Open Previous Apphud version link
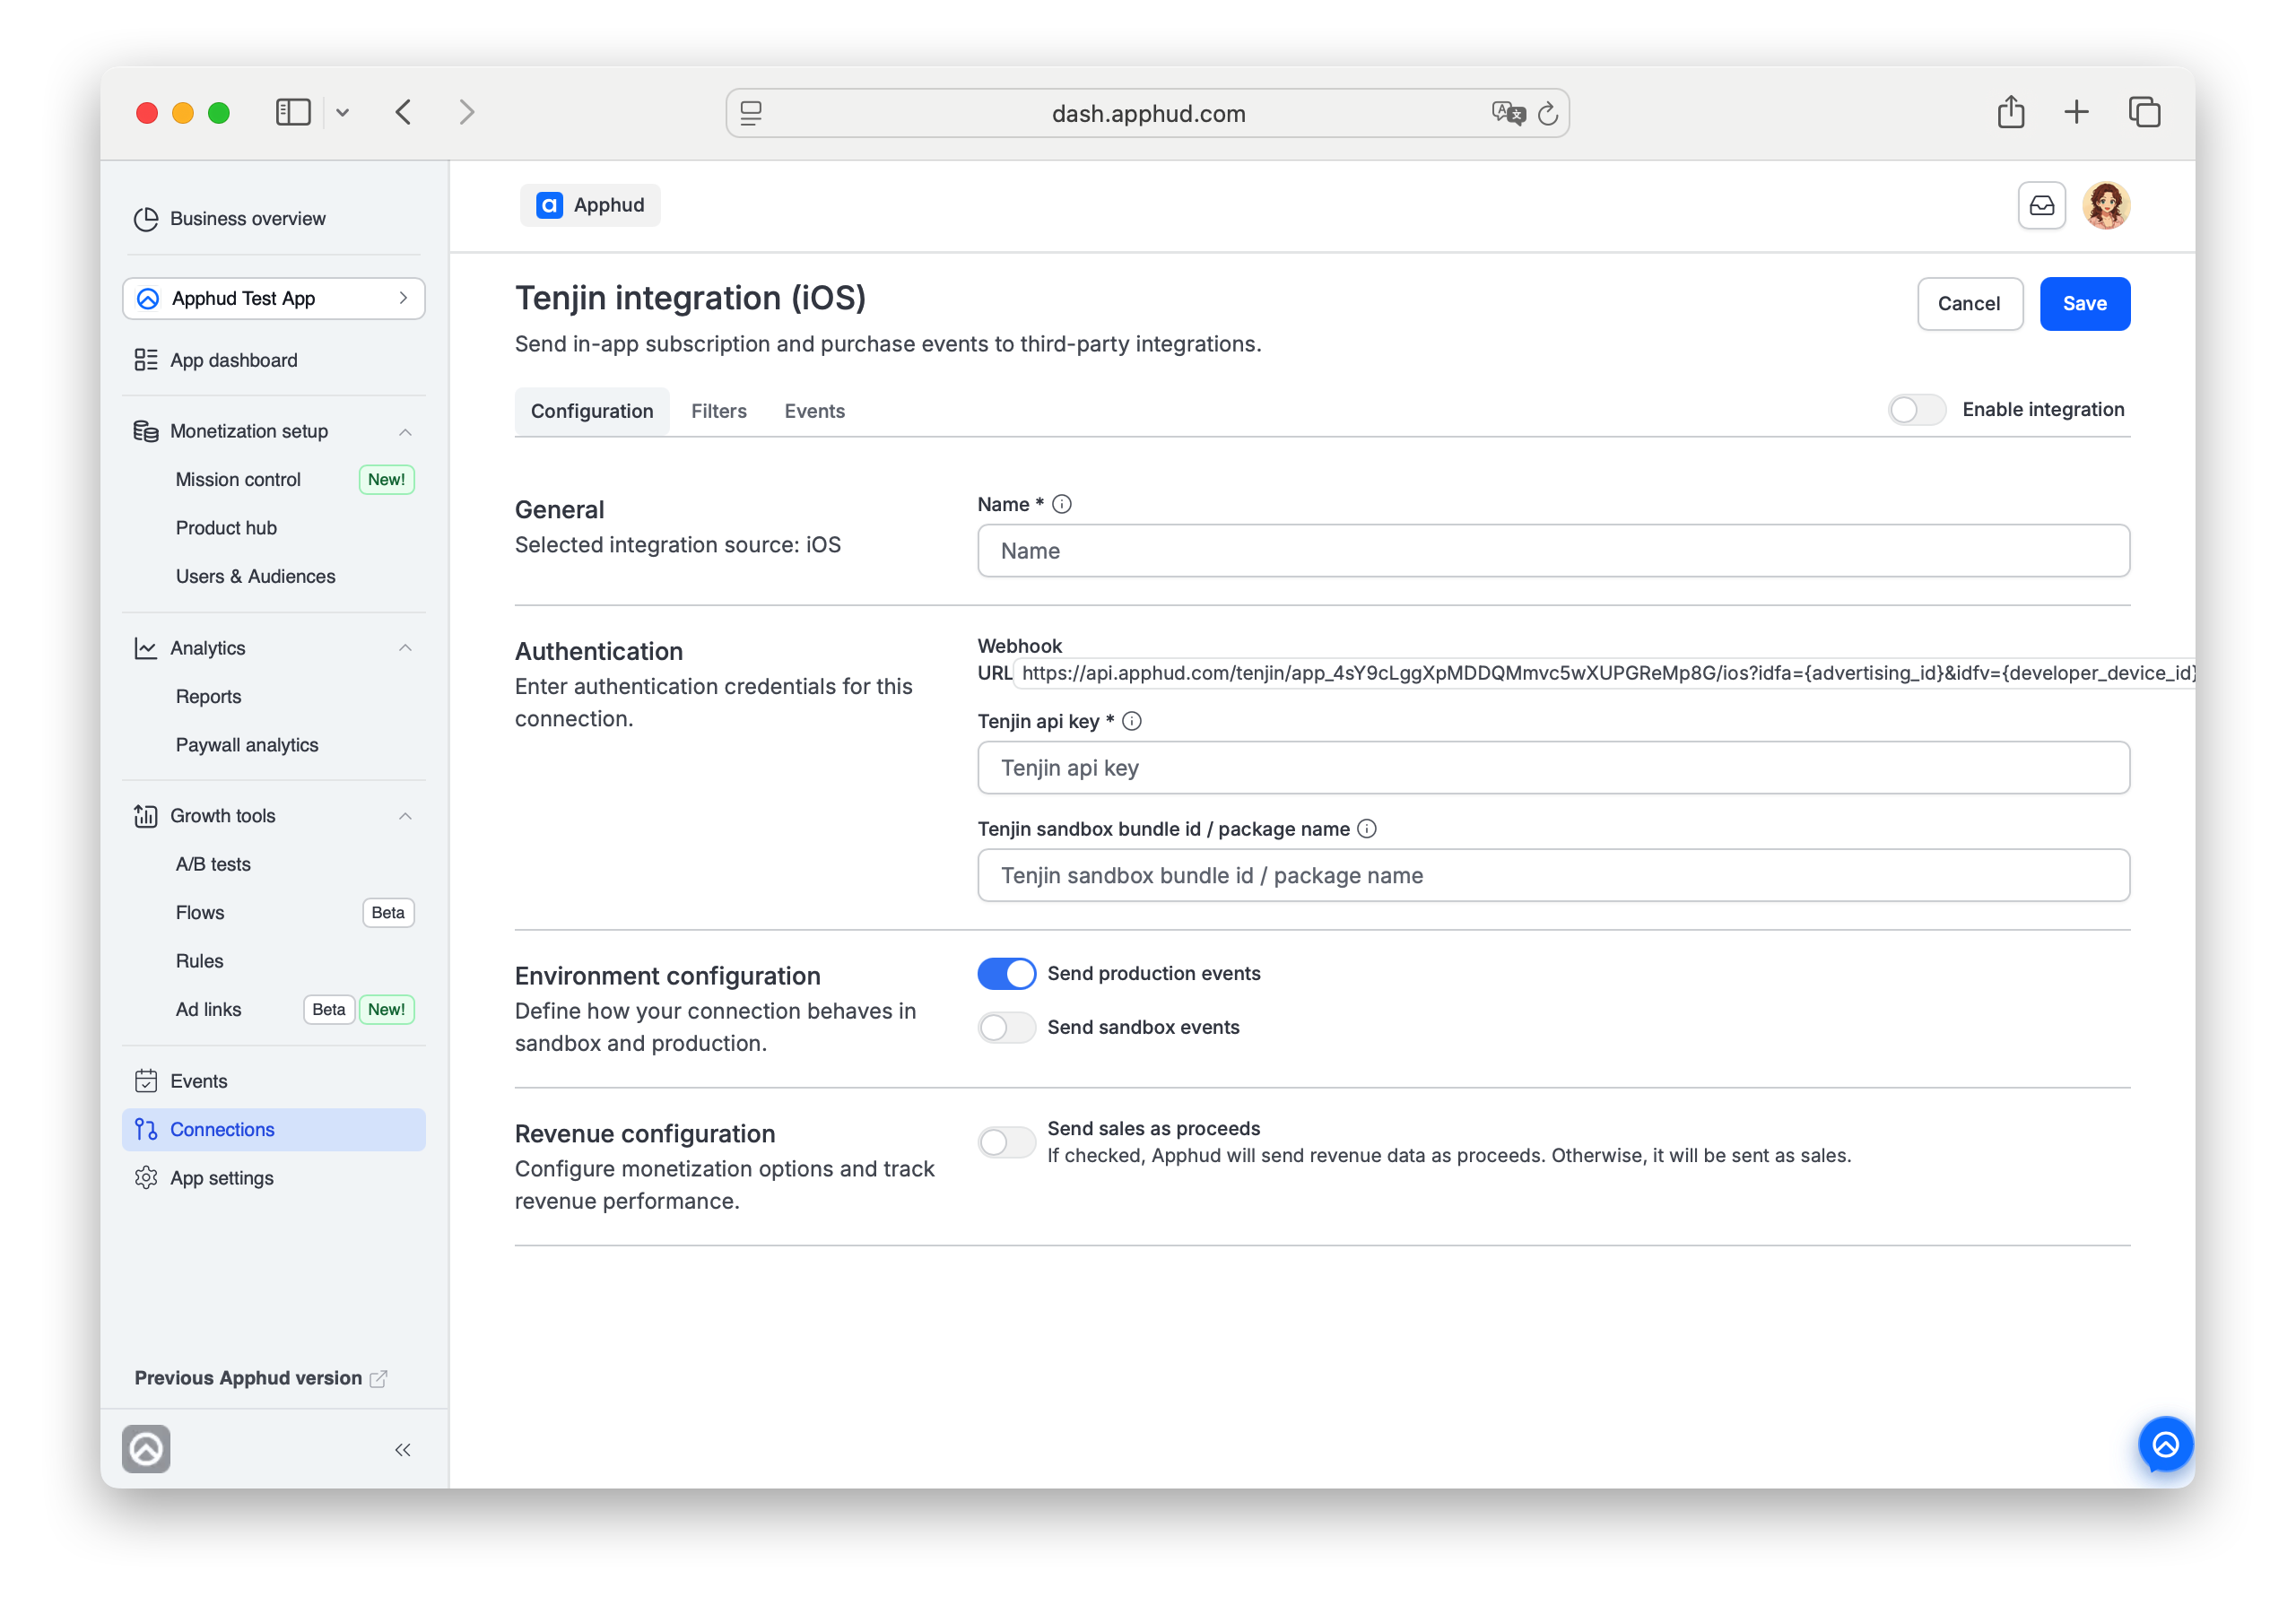This screenshot has width=2296, height=1623. (260, 1378)
